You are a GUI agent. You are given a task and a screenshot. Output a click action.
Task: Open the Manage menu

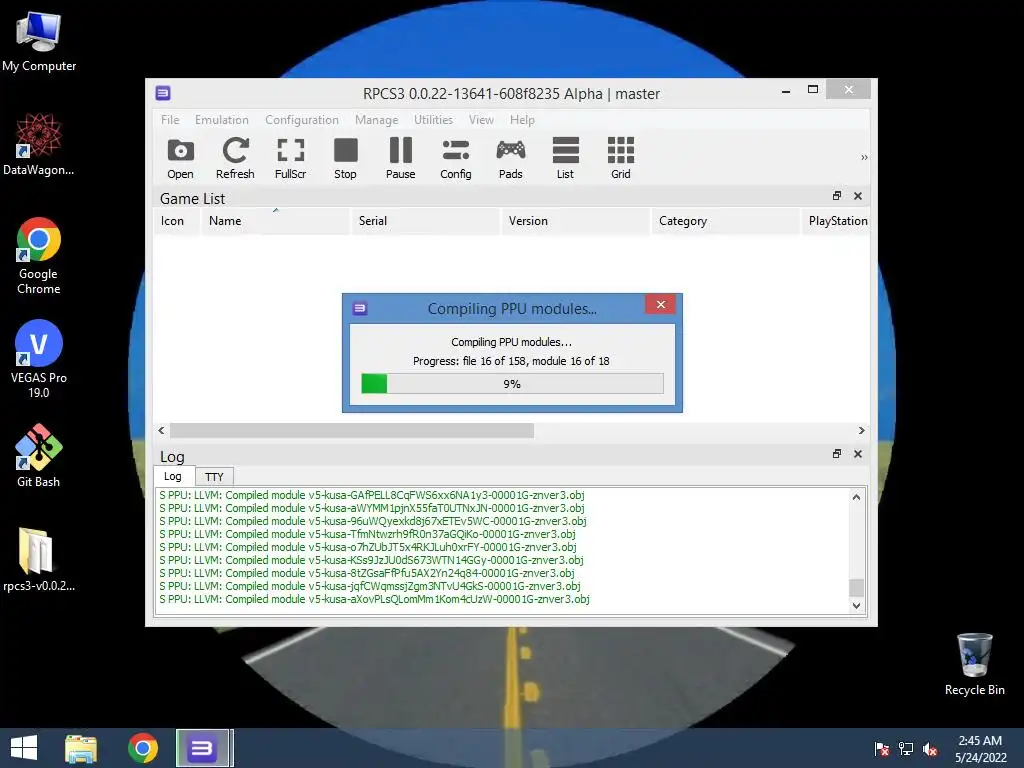click(x=377, y=120)
